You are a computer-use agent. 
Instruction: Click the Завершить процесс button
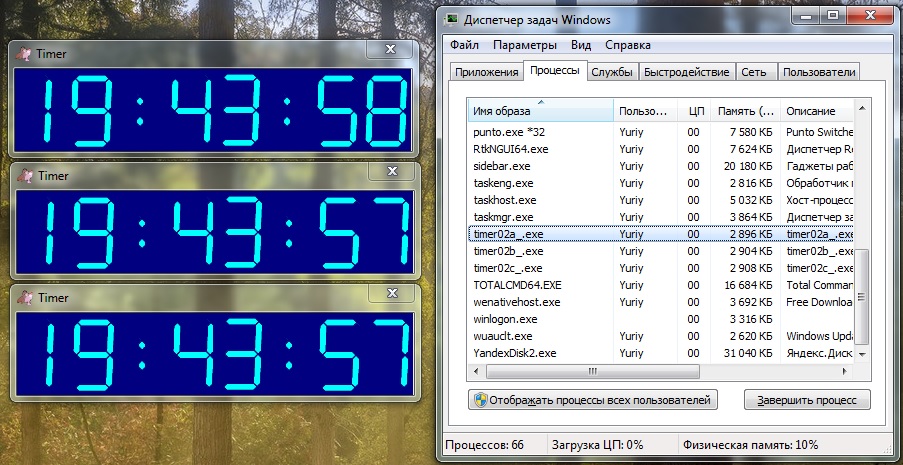point(807,400)
